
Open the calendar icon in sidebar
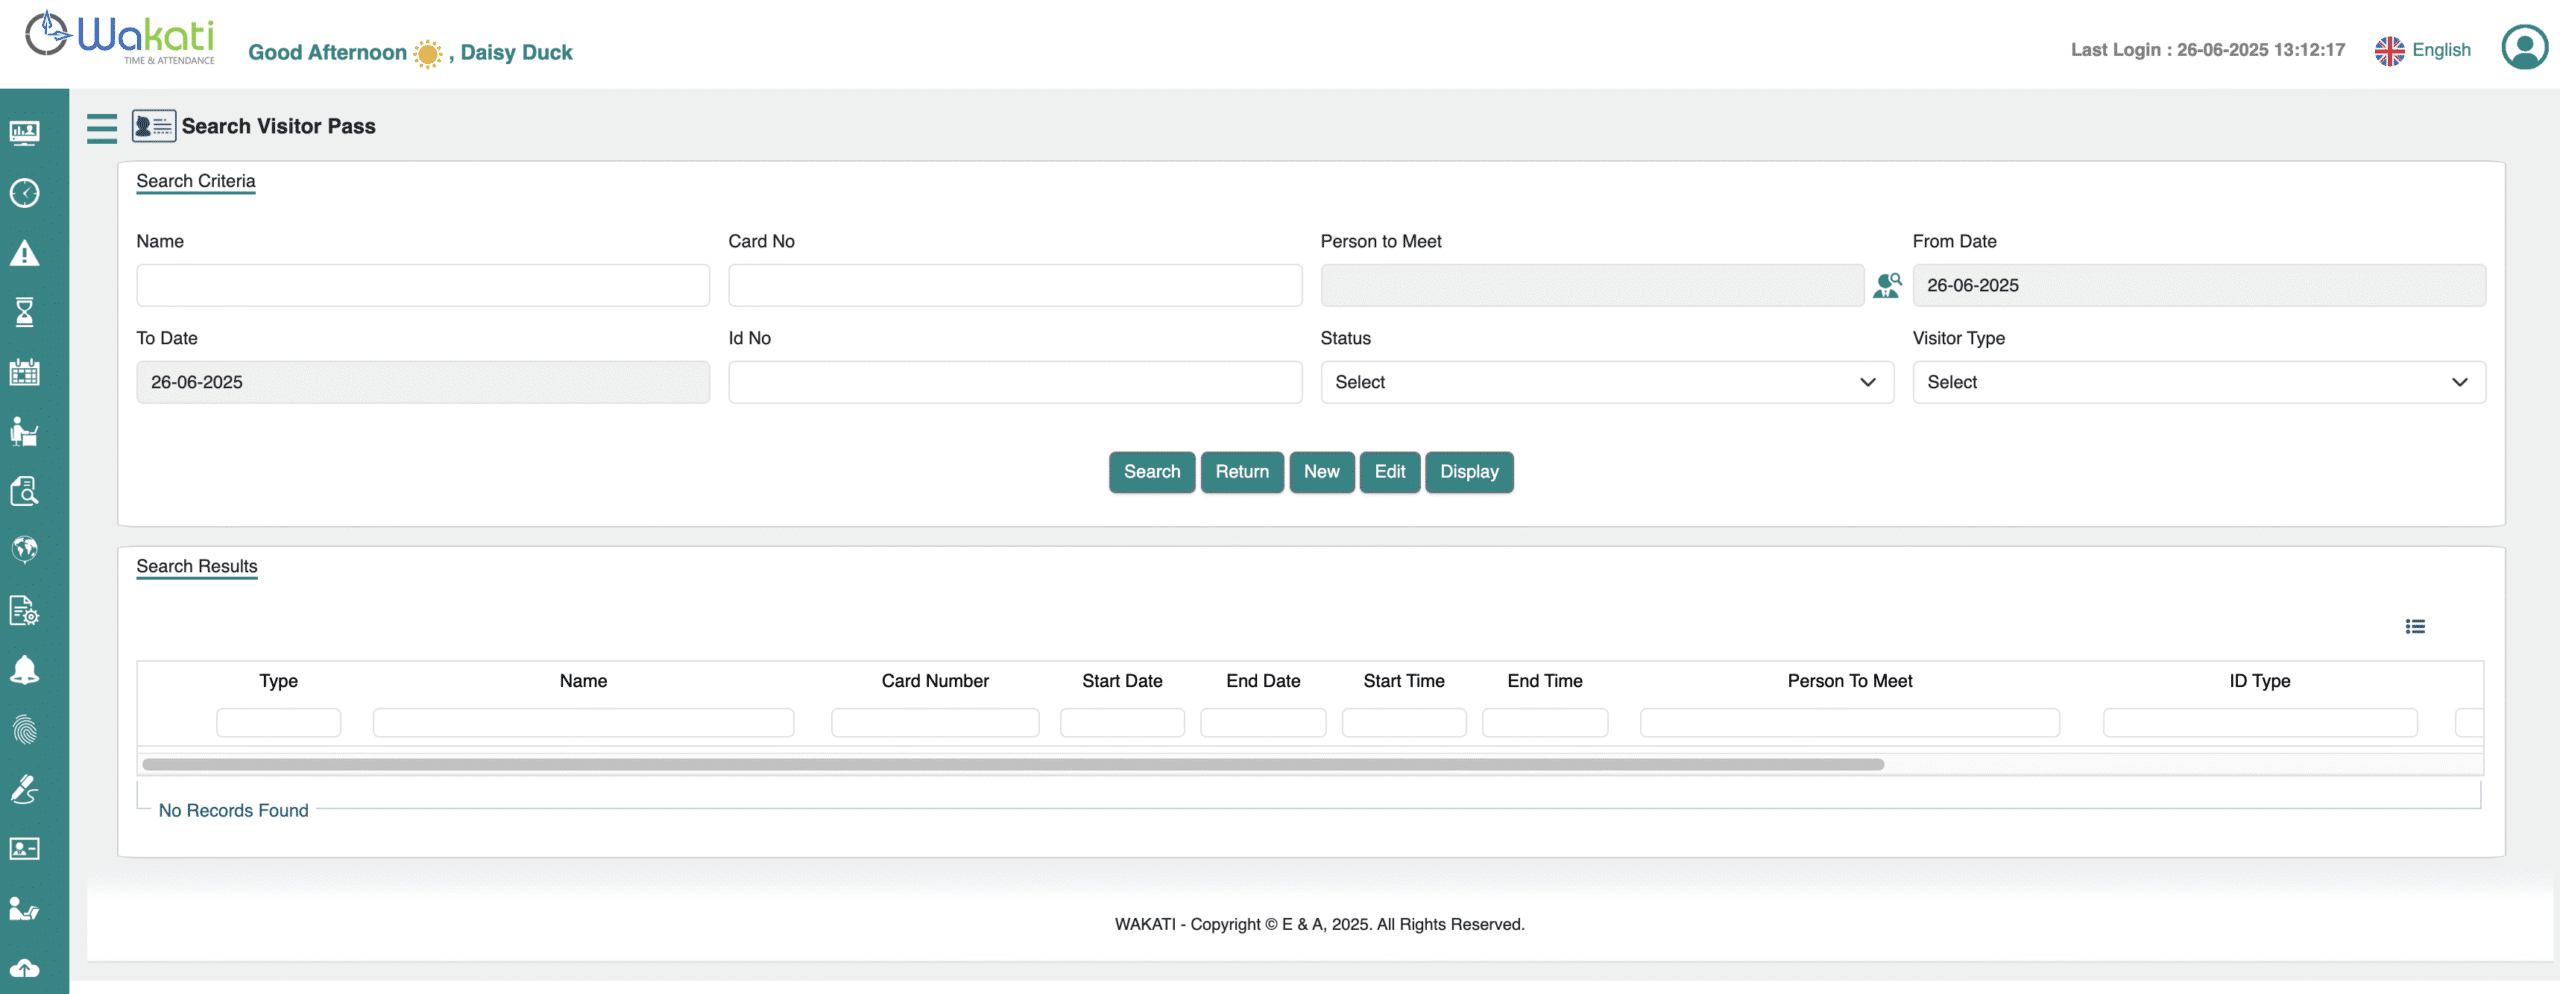(x=25, y=373)
